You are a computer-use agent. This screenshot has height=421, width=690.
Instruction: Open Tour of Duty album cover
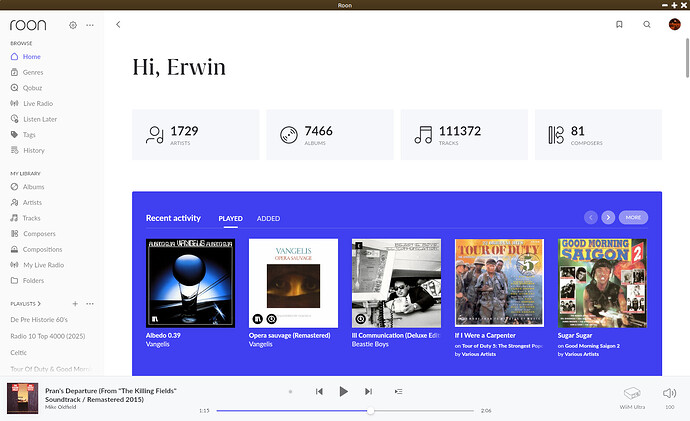click(499, 283)
